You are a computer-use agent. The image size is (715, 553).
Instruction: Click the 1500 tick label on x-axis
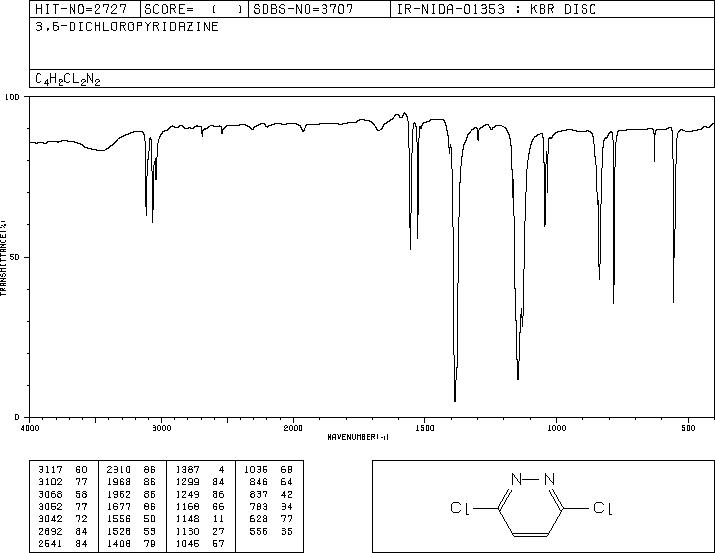[425, 428]
